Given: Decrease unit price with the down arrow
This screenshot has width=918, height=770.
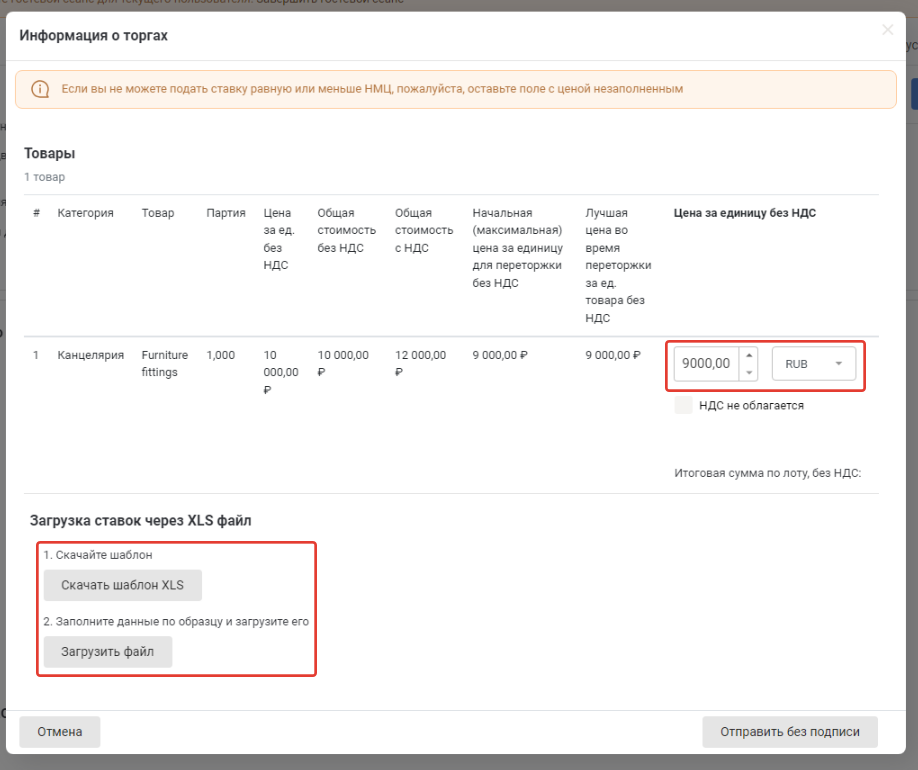Looking at the screenshot, I should tap(750, 373).
